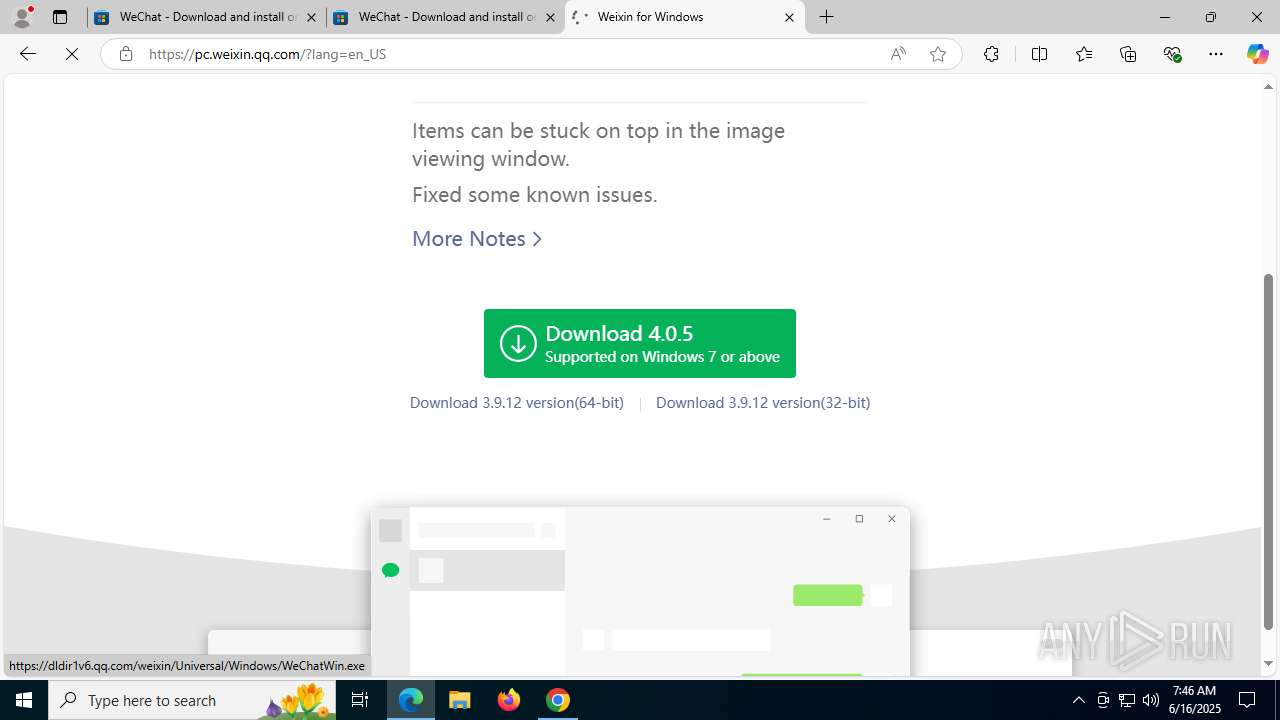Close the second WeChat Download tab
Viewport: 1280px width, 720px height.
click(550, 17)
